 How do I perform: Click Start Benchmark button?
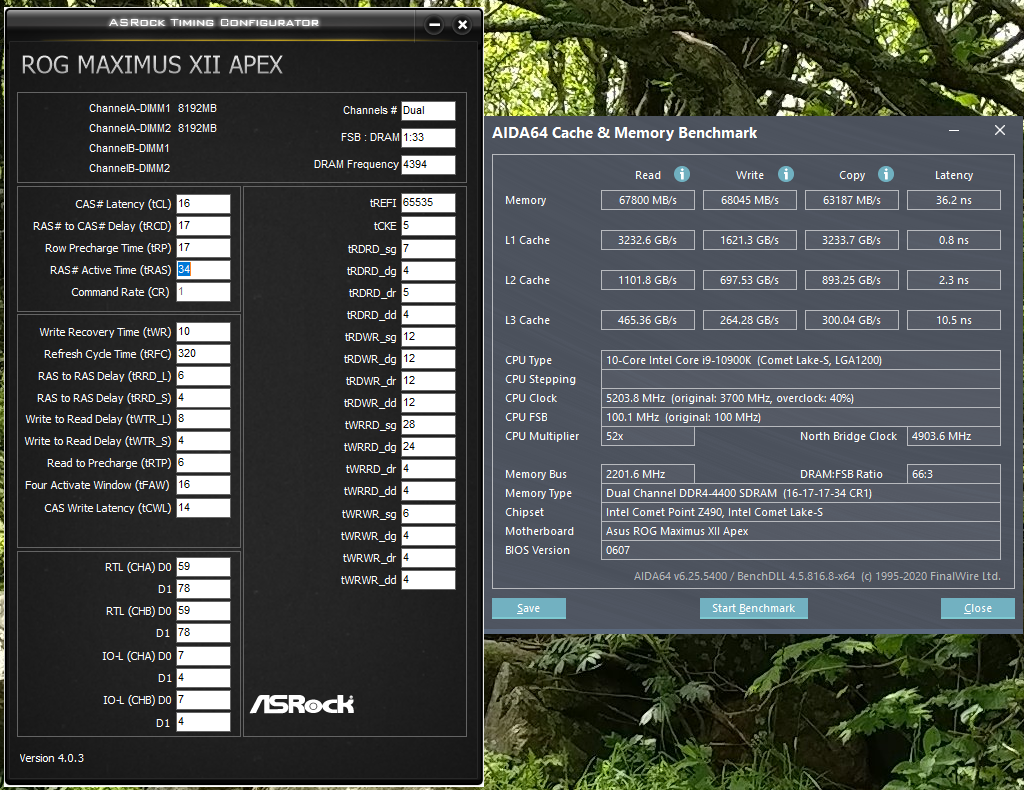tap(754, 608)
